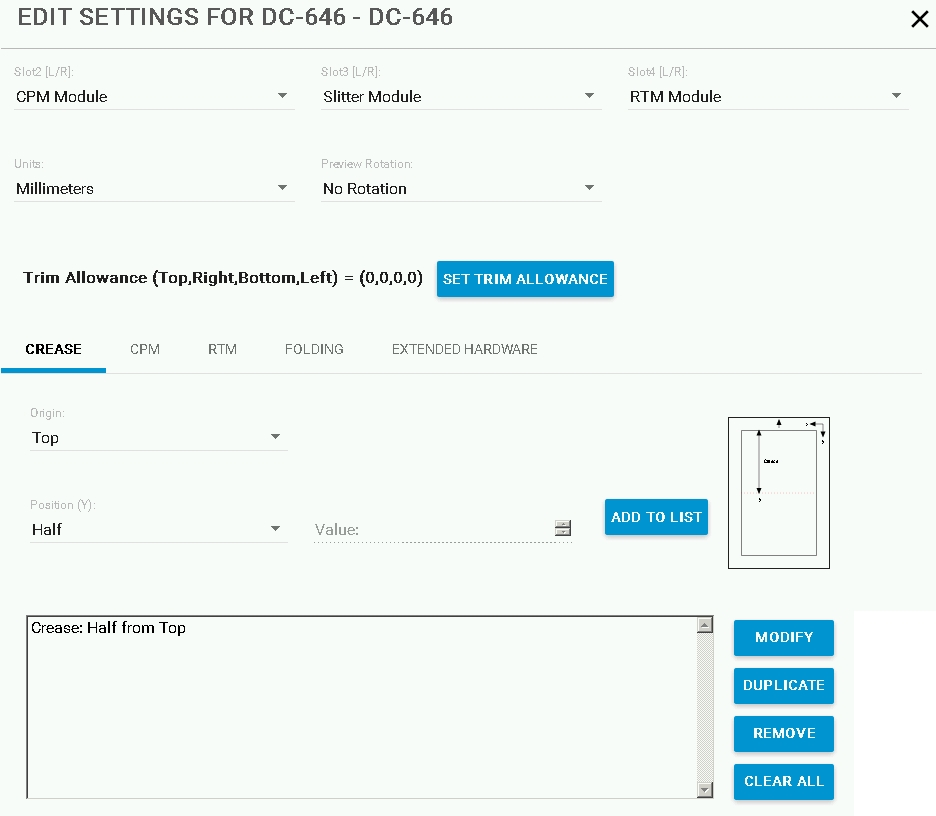
Task: Click the CLEAR ALL button
Action: 783,781
